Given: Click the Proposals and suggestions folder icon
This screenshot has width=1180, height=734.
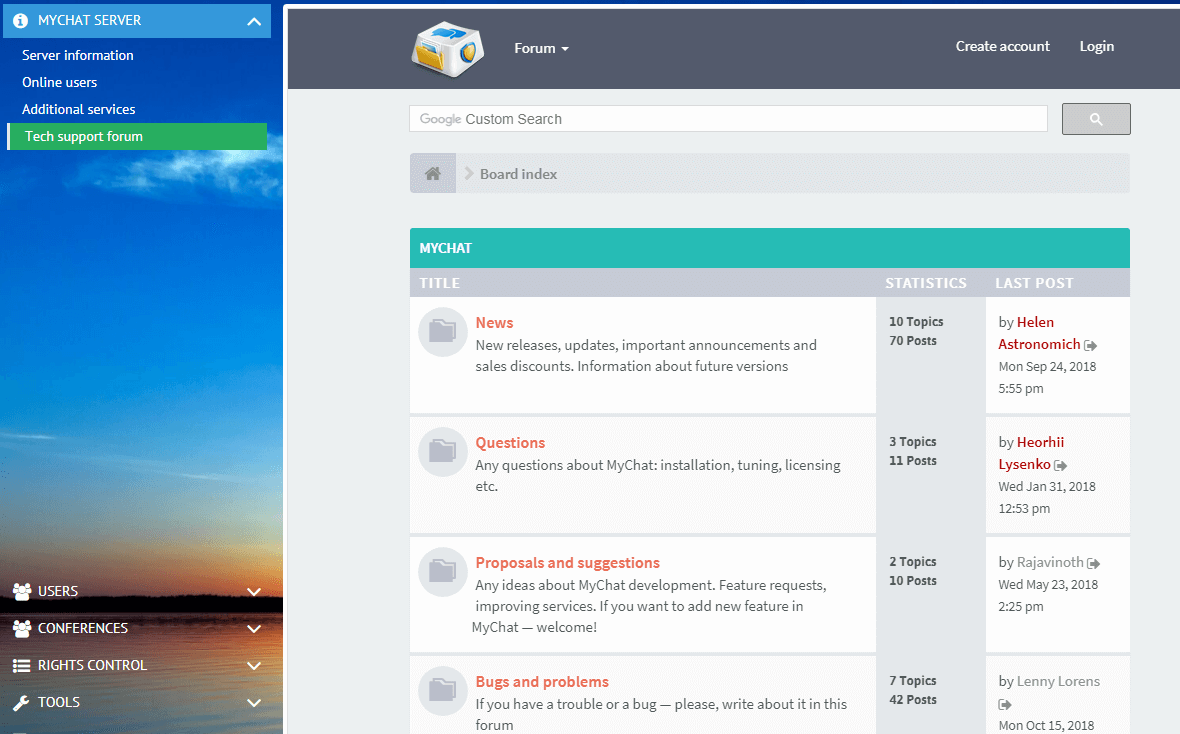Looking at the screenshot, I should pyautogui.click(x=443, y=572).
